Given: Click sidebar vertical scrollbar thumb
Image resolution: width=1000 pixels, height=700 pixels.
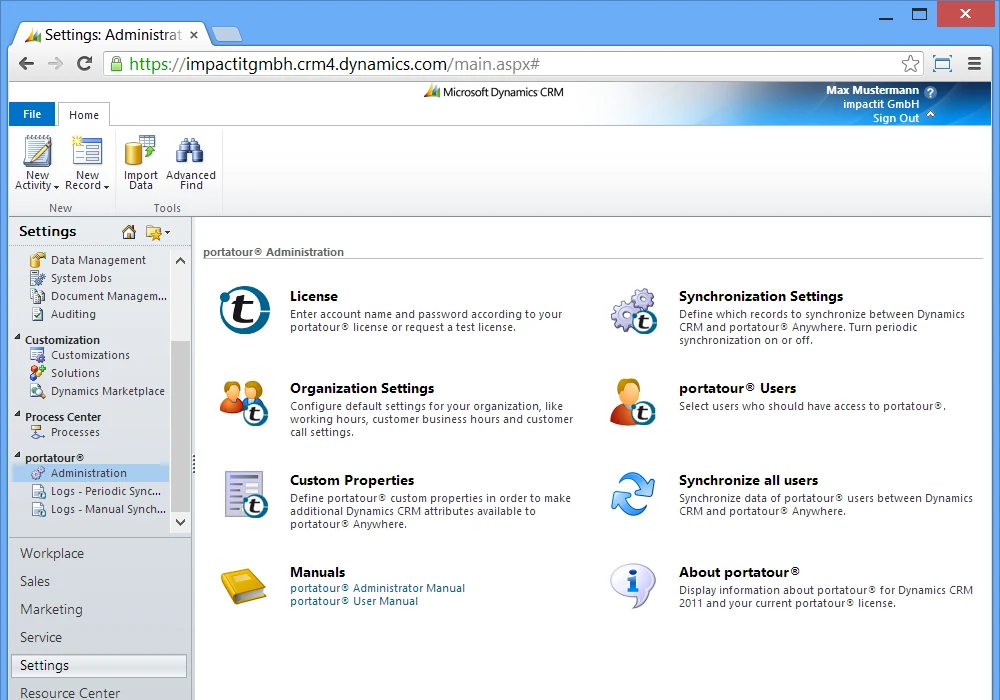Looking at the screenshot, I should tap(180, 426).
